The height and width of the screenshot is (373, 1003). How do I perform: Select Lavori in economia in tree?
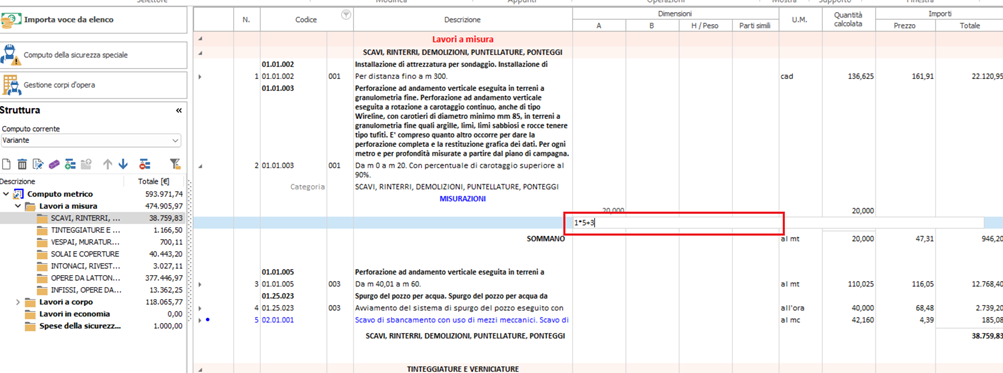pos(74,314)
